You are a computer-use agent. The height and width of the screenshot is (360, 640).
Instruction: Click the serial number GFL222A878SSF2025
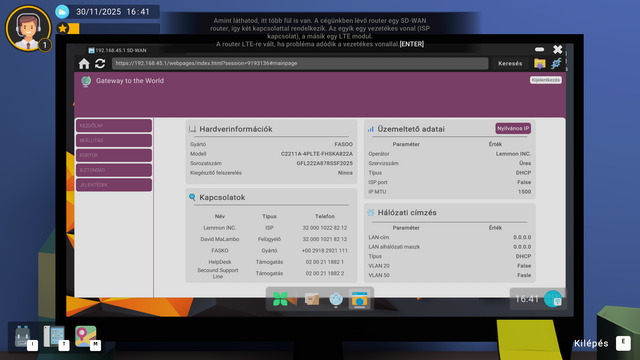click(324, 163)
